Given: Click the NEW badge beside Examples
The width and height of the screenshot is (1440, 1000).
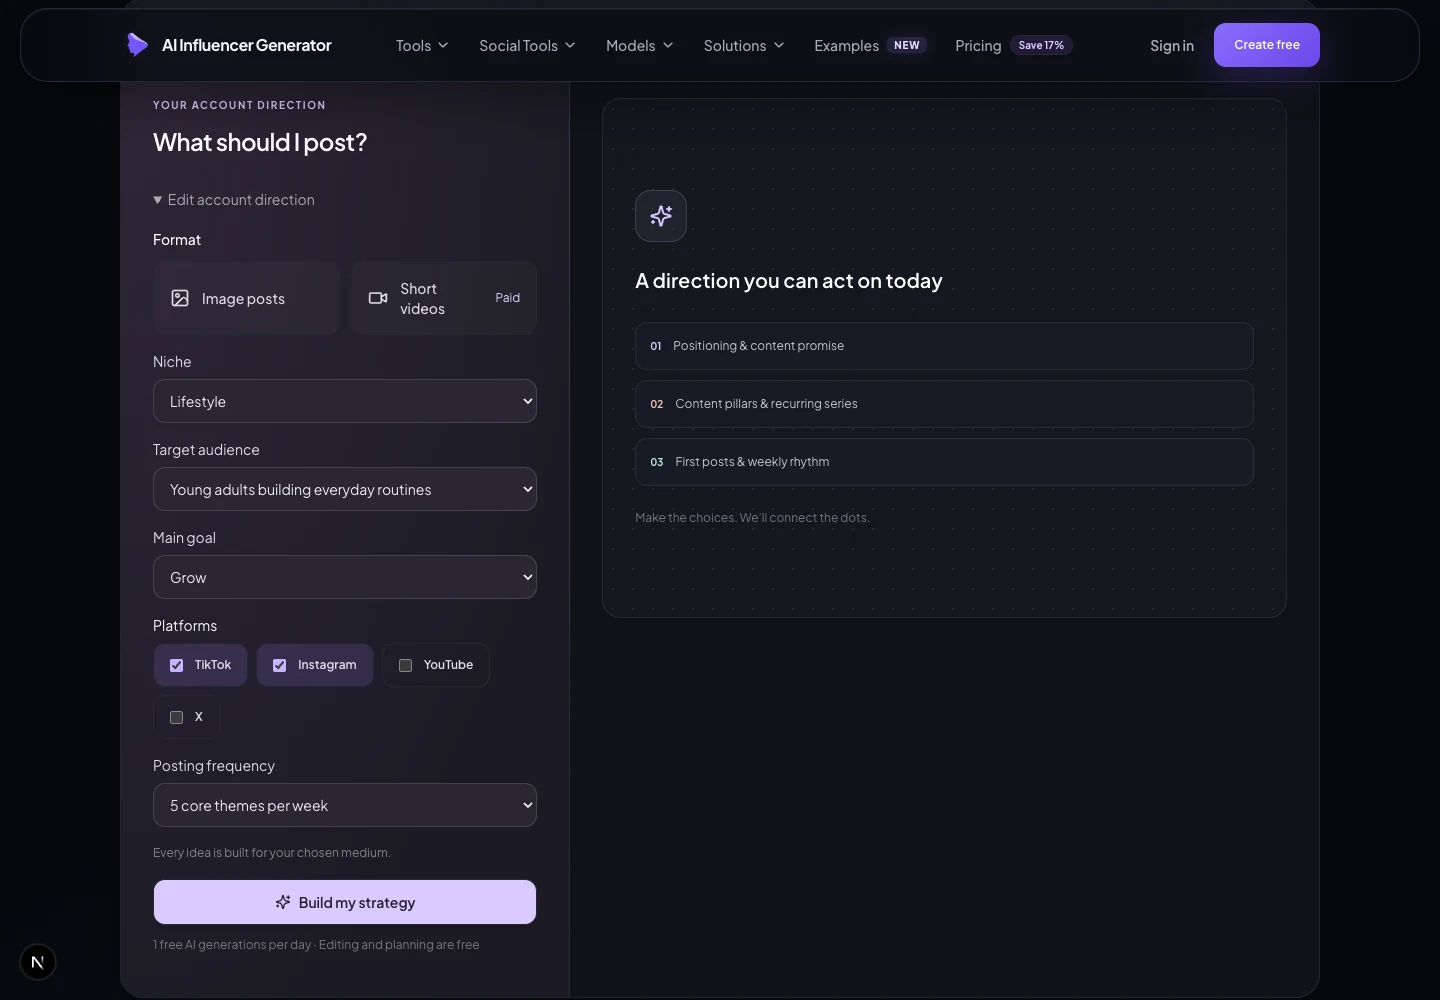Looking at the screenshot, I should (x=907, y=45).
